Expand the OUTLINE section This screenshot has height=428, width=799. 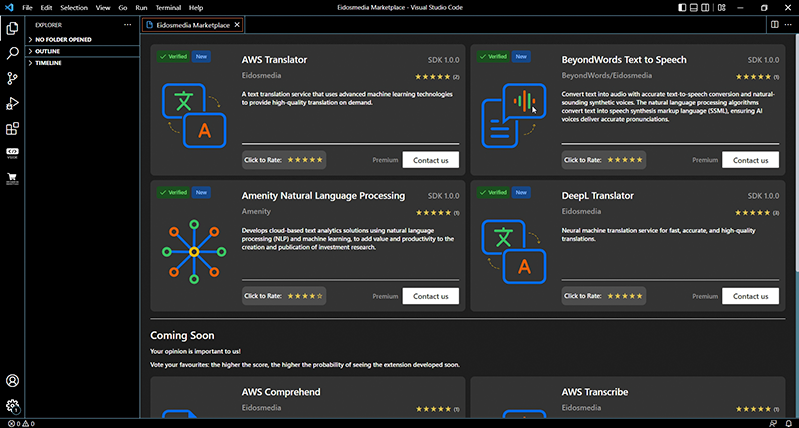(48, 52)
